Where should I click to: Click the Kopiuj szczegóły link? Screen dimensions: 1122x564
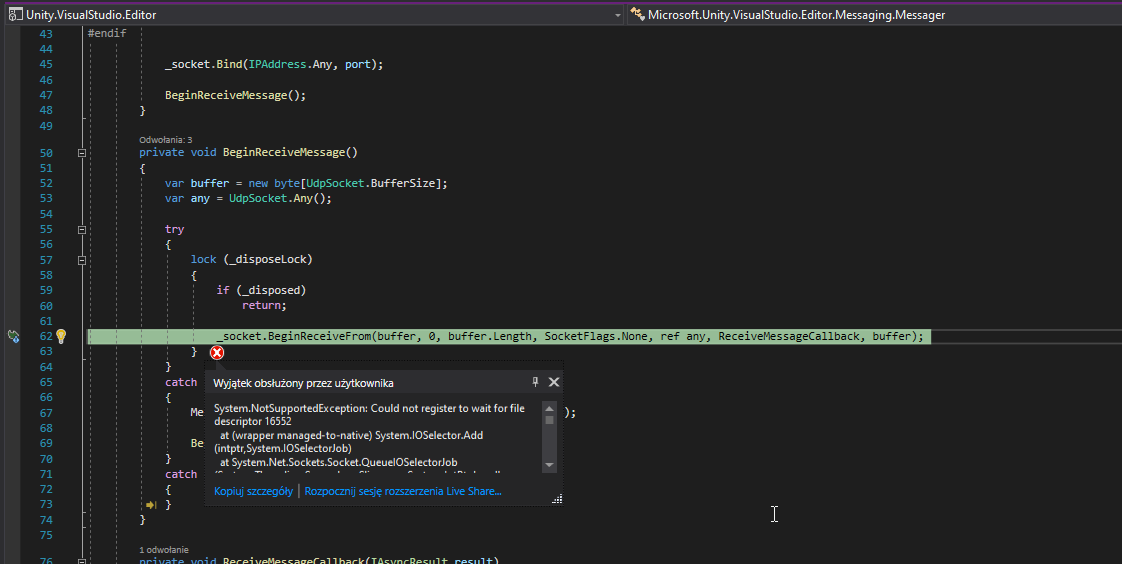click(x=253, y=491)
